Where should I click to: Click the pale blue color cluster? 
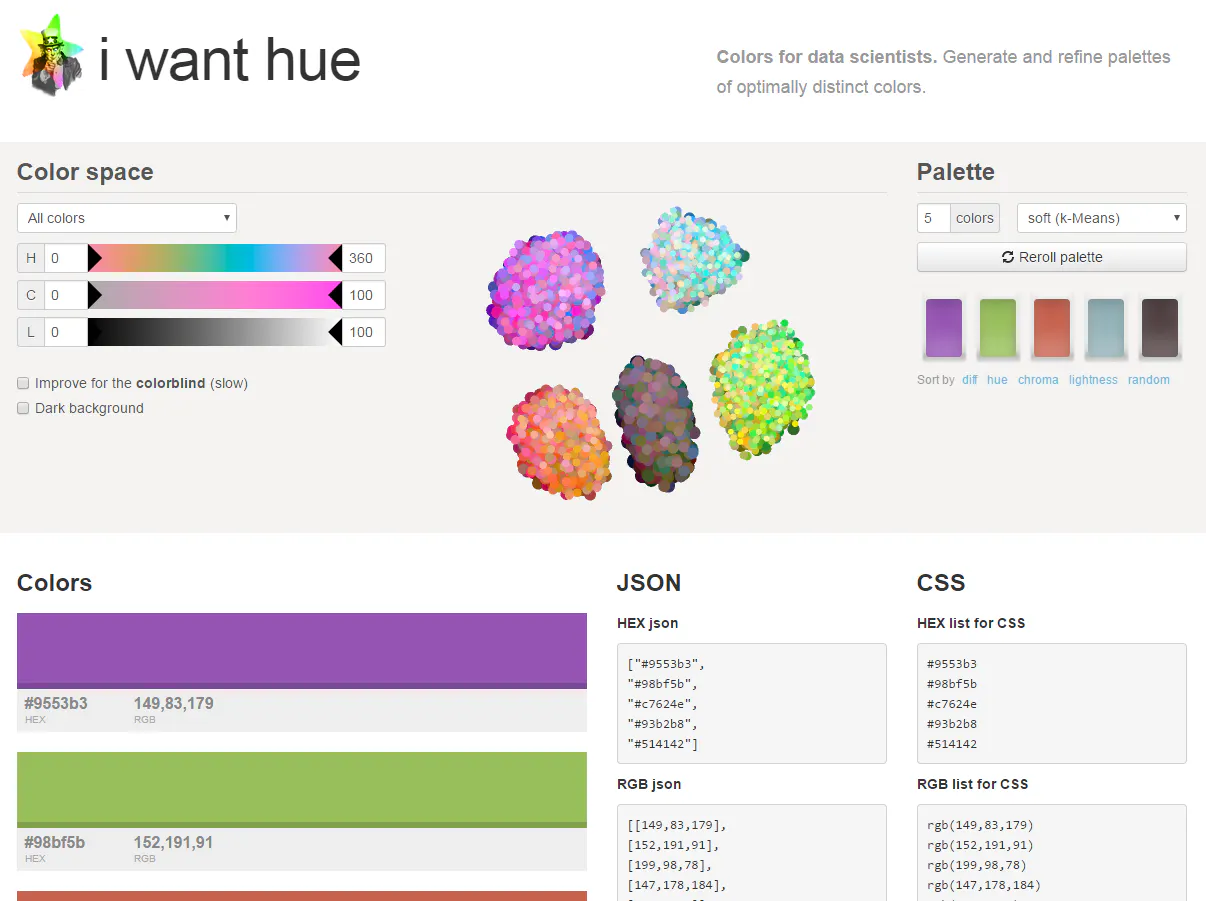[694, 259]
